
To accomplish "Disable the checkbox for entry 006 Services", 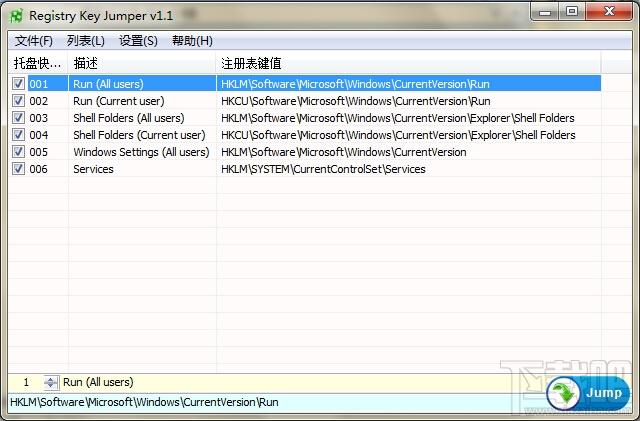I will tap(18, 169).
